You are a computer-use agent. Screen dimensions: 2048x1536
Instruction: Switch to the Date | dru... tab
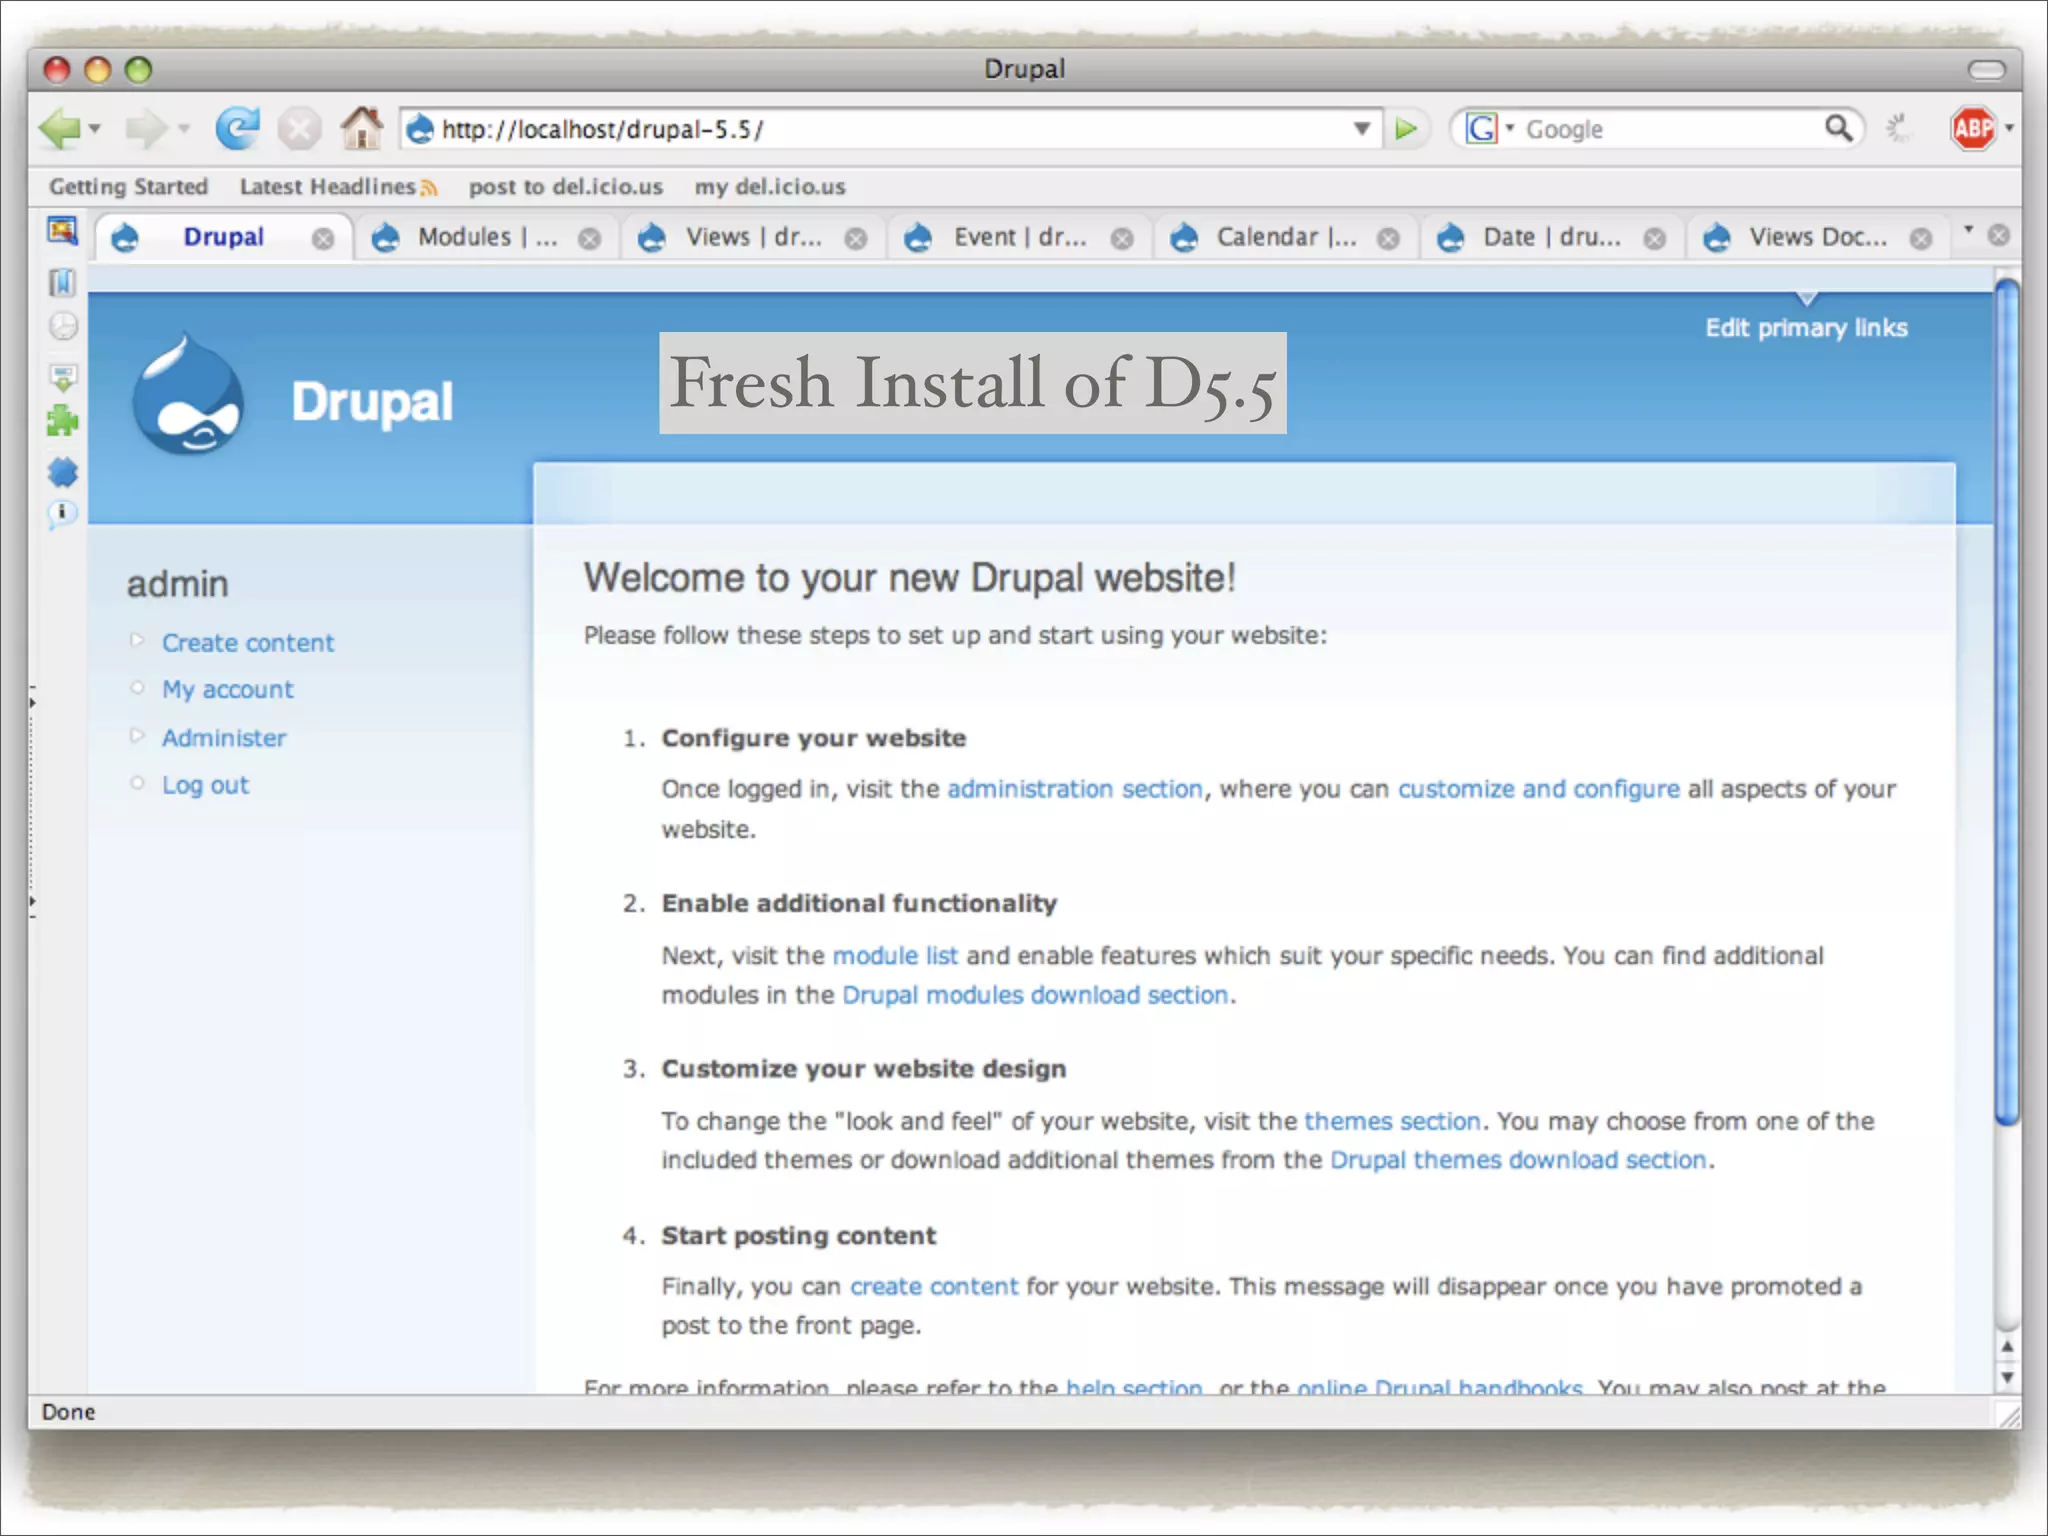point(1552,237)
